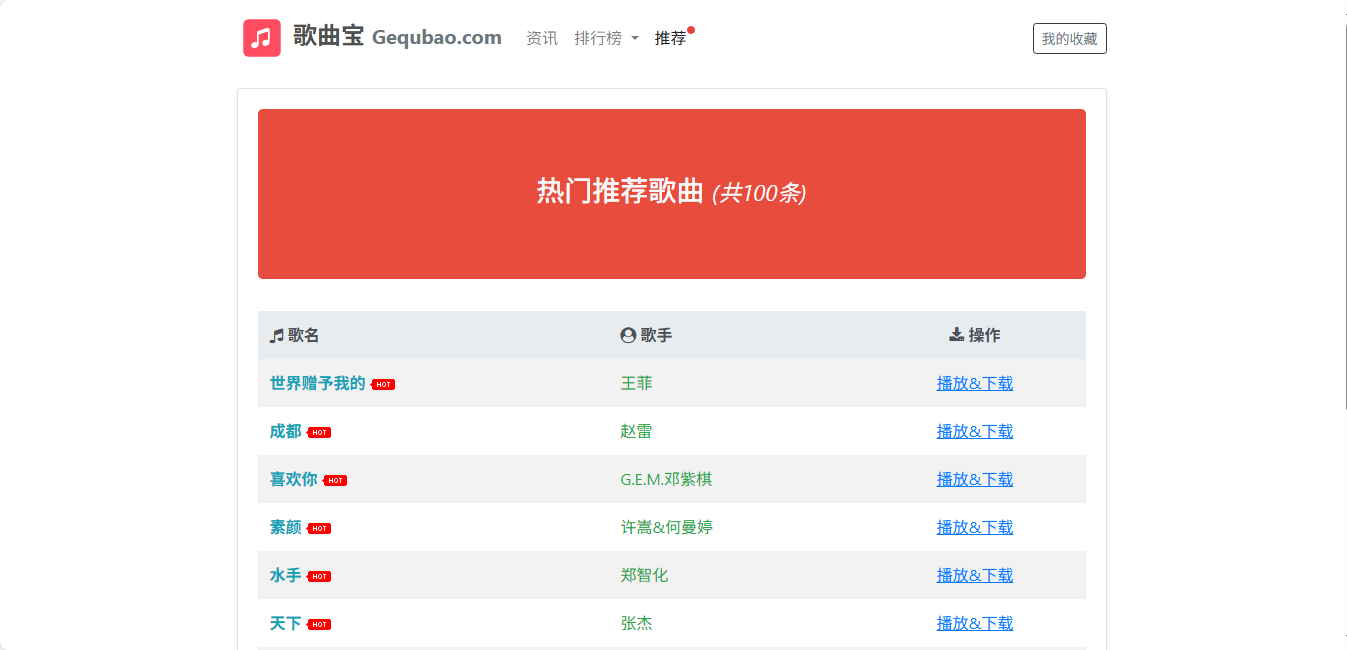The width and height of the screenshot is (1347, 650).
Task: Click the download icon beside 操作
Action: click(x=956, y=335)
